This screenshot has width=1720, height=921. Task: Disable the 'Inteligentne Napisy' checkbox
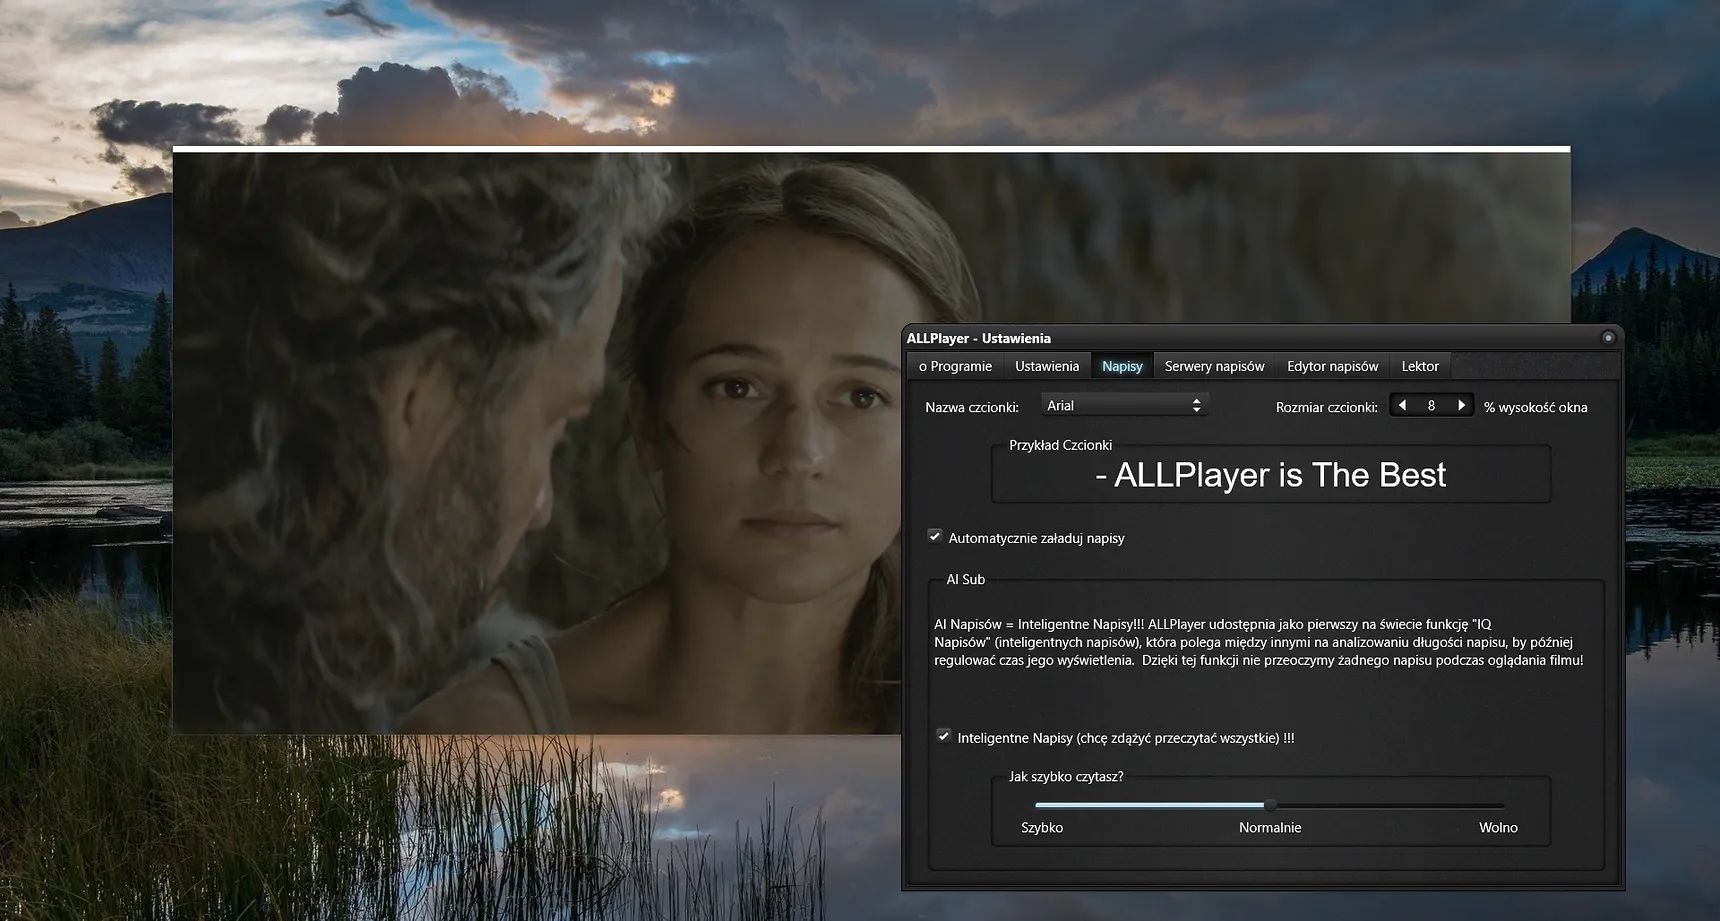944,738
